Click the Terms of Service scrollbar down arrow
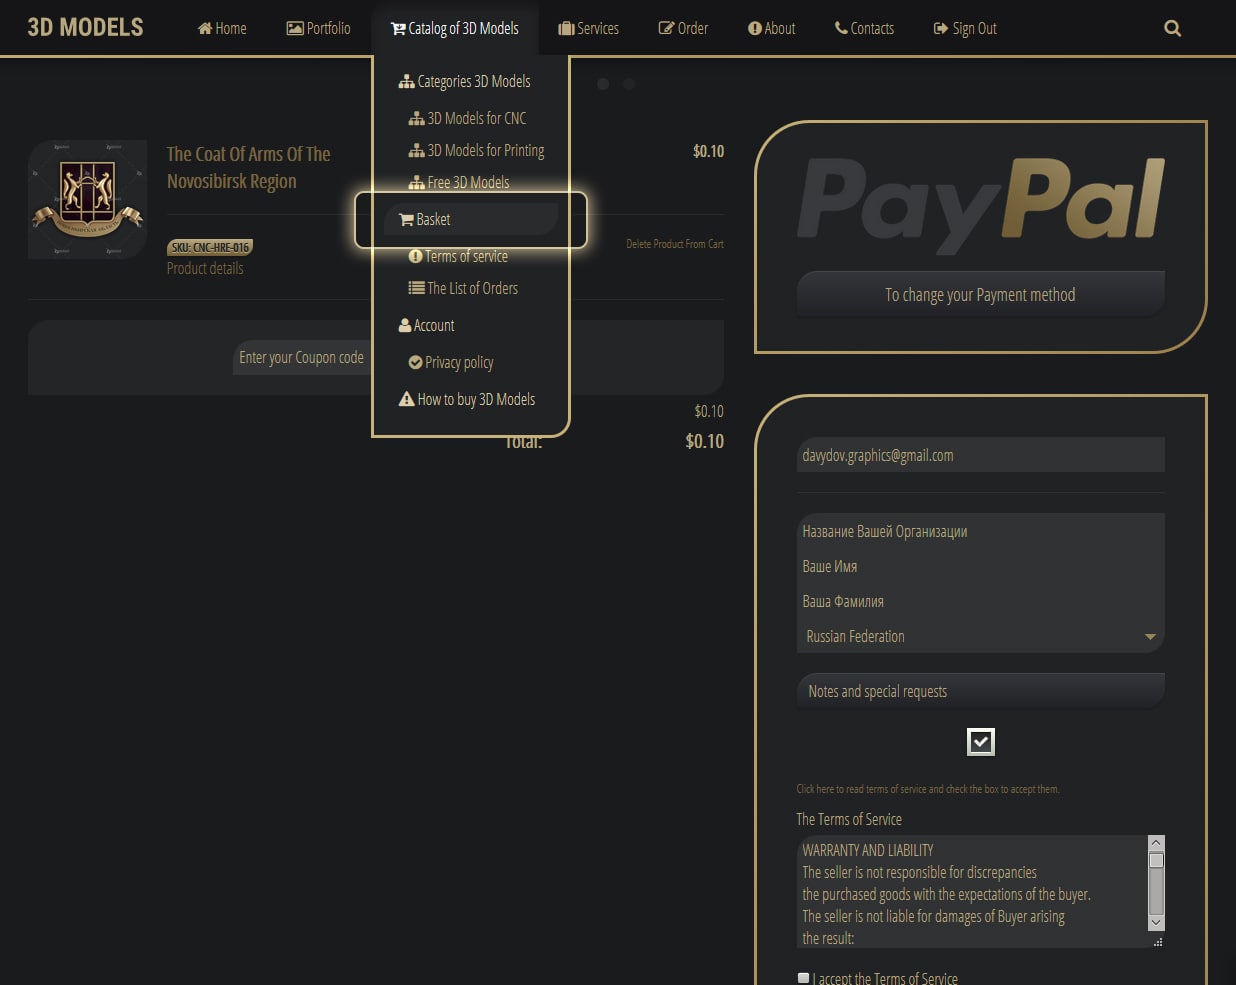 point(1156,922)
